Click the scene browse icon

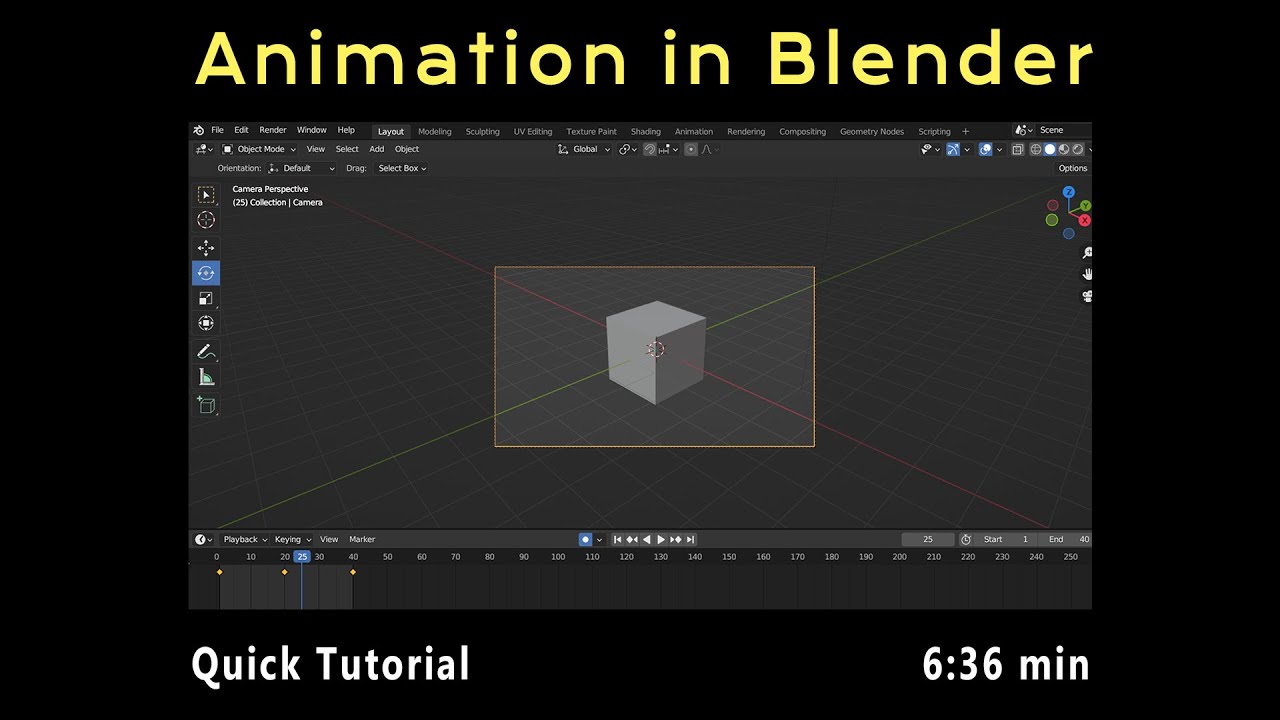(1023, 130)
